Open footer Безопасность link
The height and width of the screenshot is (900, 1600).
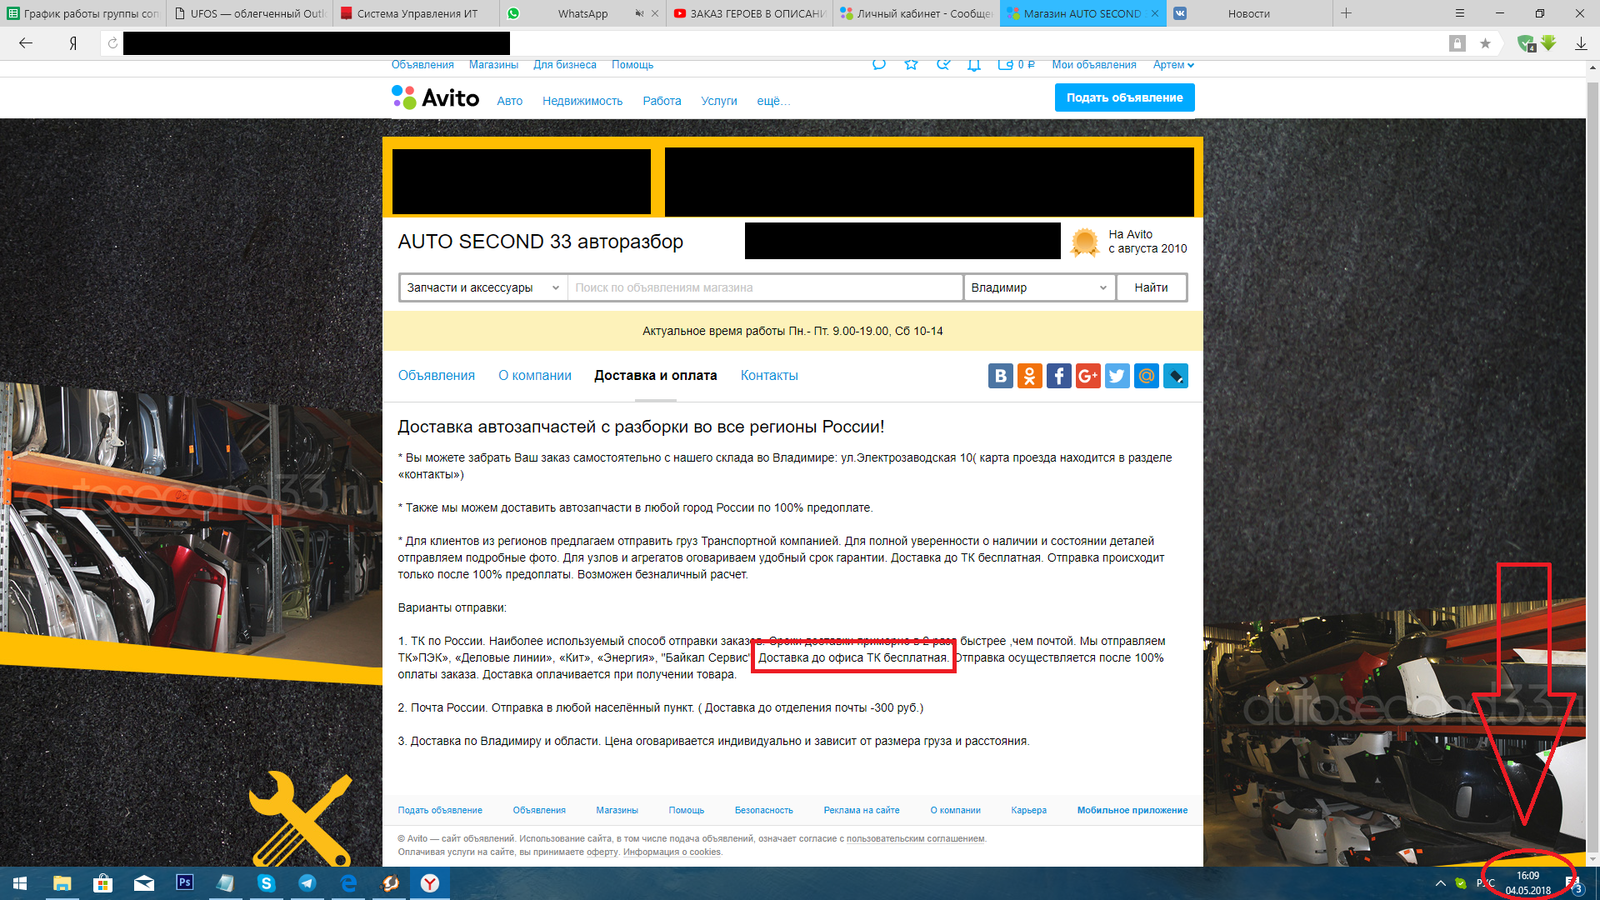pos(764,810)
